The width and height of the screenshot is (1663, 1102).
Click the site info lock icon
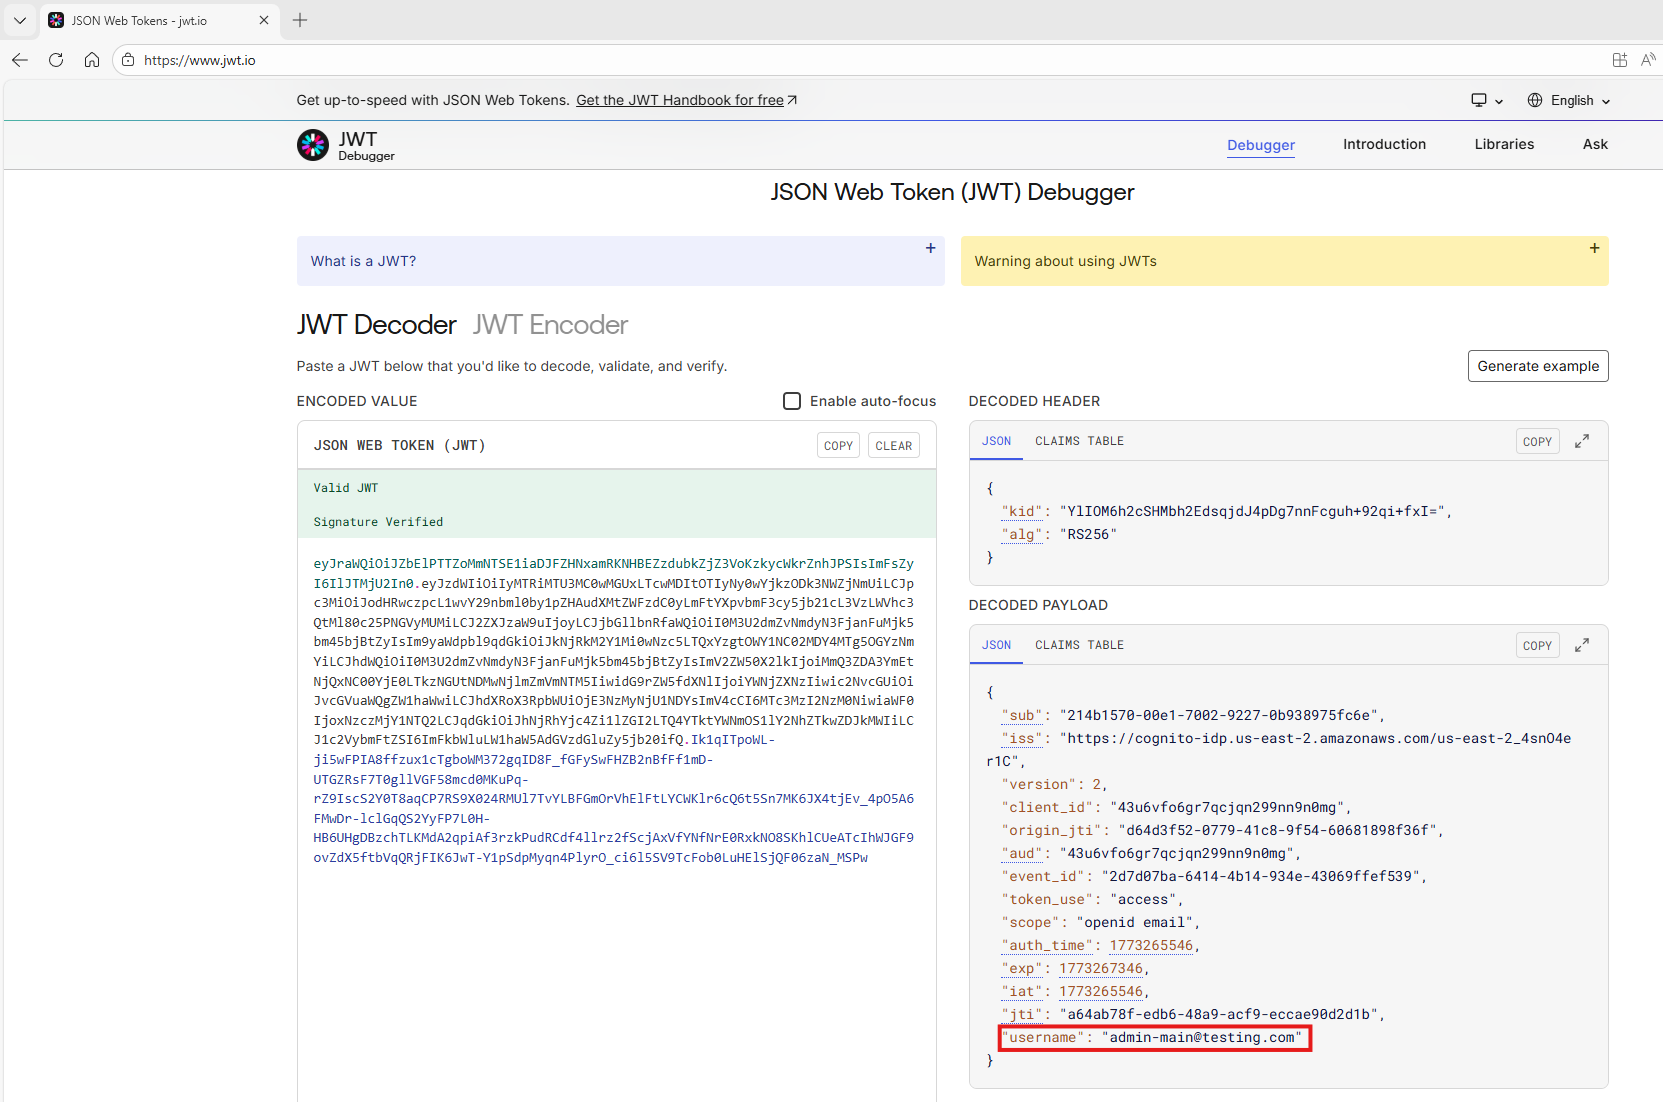128,60
